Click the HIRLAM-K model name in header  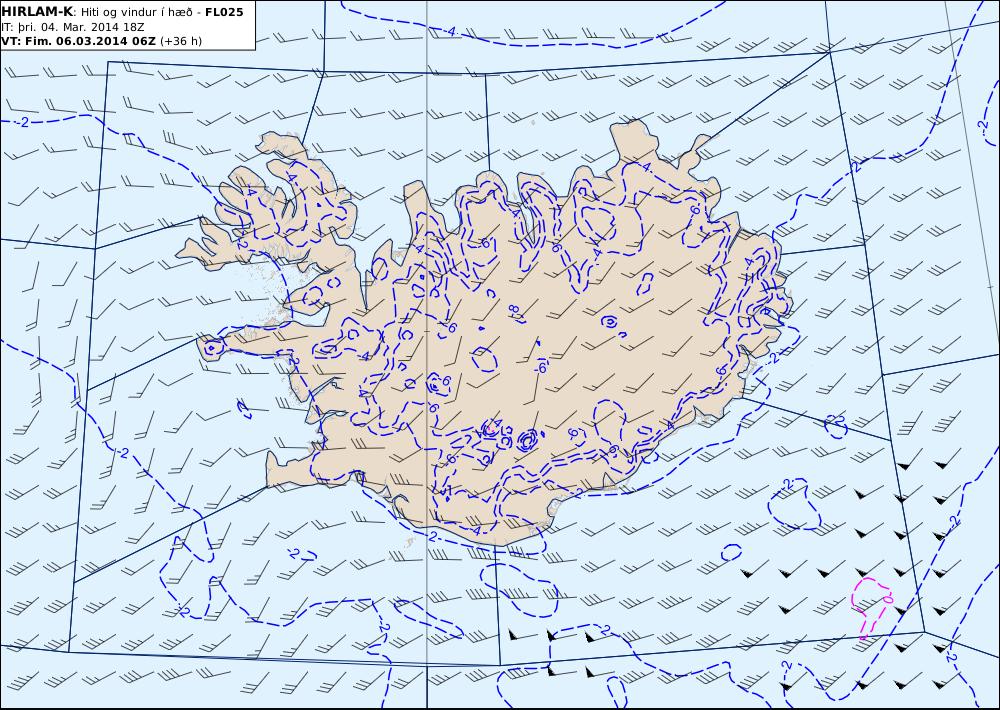coord(37,12)
